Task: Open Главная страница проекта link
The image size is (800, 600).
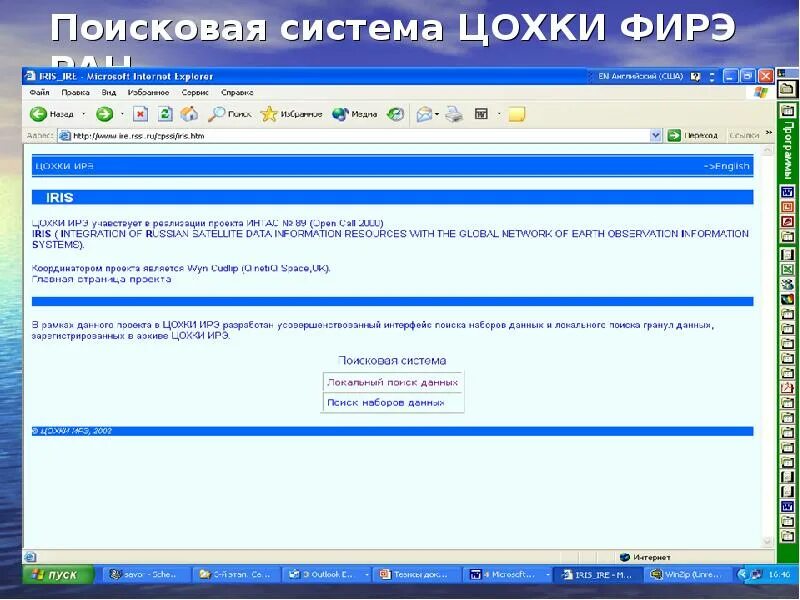Action: tap(102, 279)
